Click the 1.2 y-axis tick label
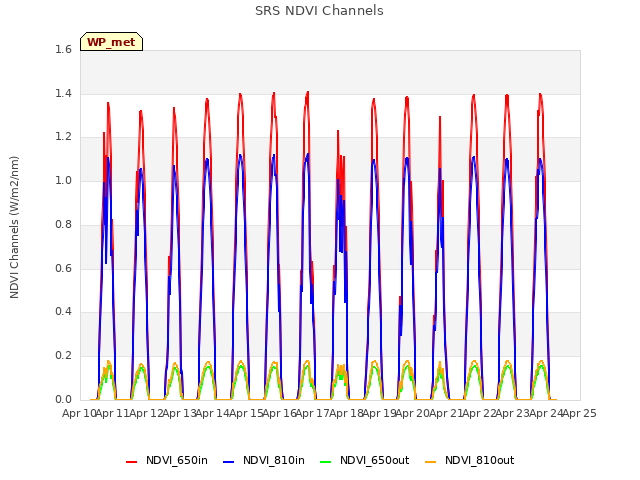The height and width of the screenshot is (480, 640). tap(63, 137)
